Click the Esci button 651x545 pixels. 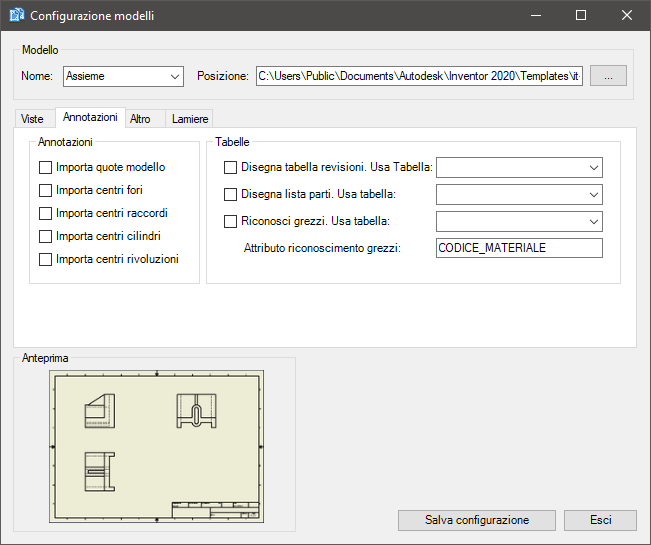pos(600,520)
